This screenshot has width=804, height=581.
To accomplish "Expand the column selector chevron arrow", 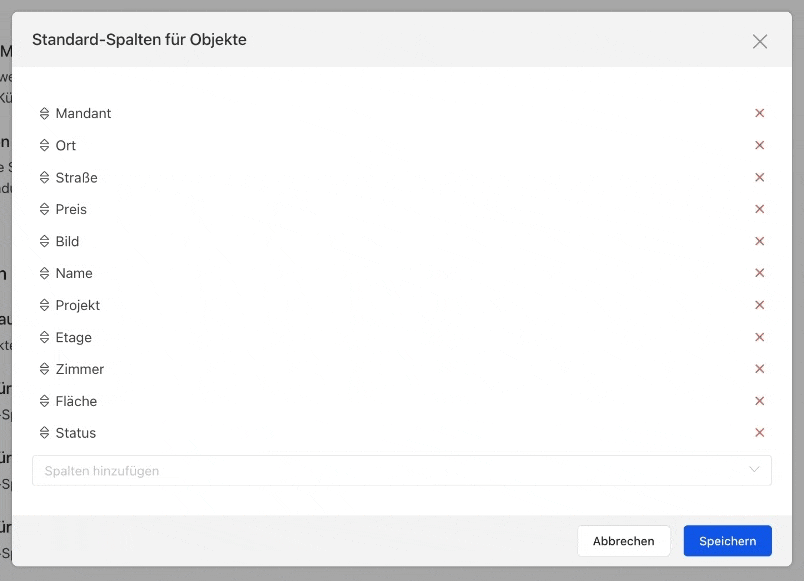I will (x=754, y=470).
